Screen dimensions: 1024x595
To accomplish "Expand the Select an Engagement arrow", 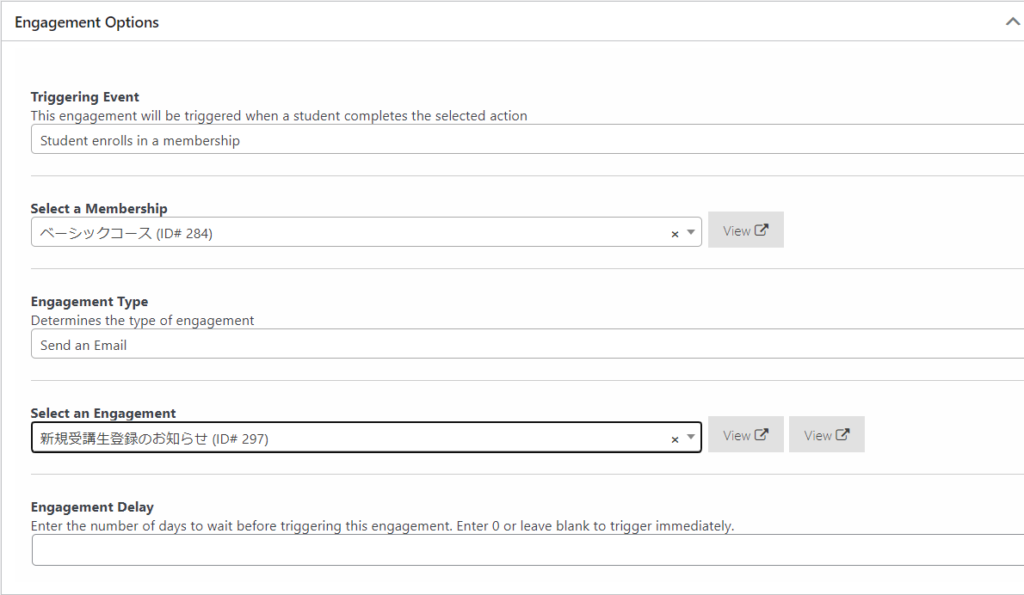I will 690,438.
